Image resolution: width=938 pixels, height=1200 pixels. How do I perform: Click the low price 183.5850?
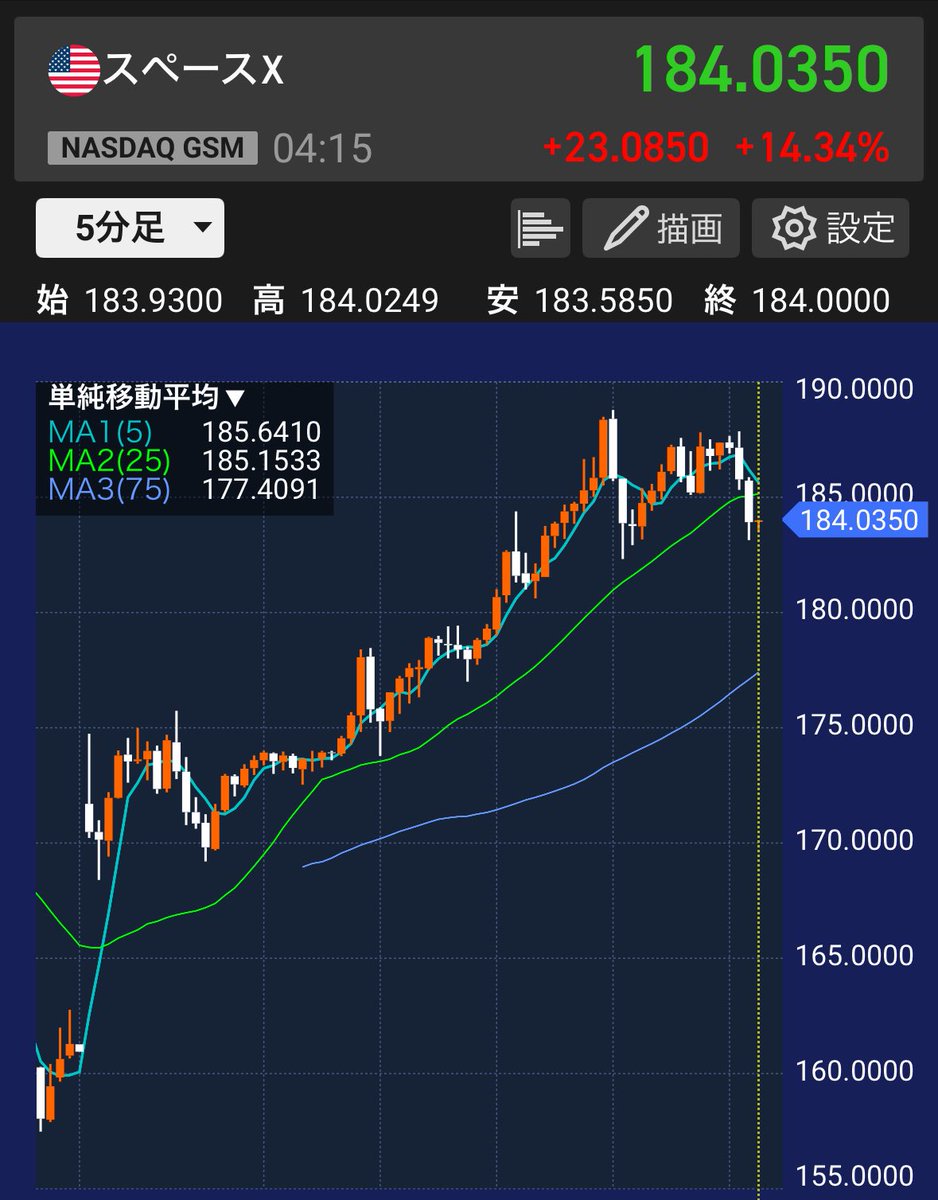point(604,300)
